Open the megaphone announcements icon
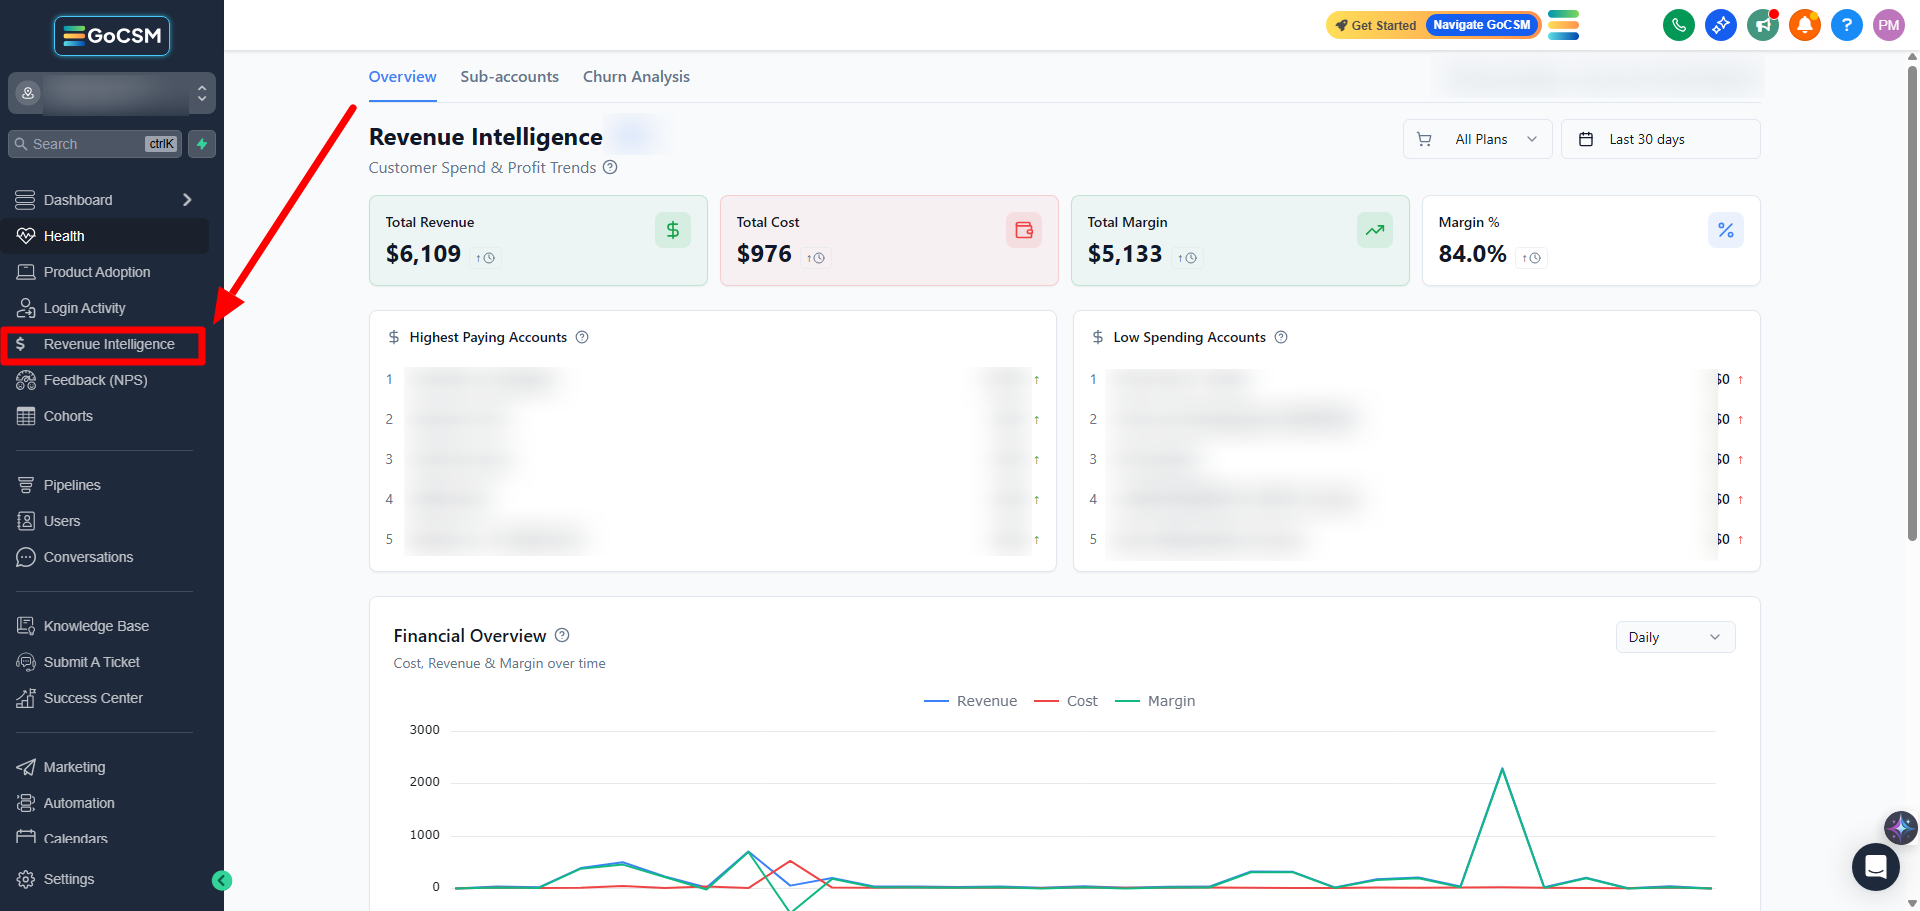This screenshot has width=1920, height=911. [x=1762, y=25]
